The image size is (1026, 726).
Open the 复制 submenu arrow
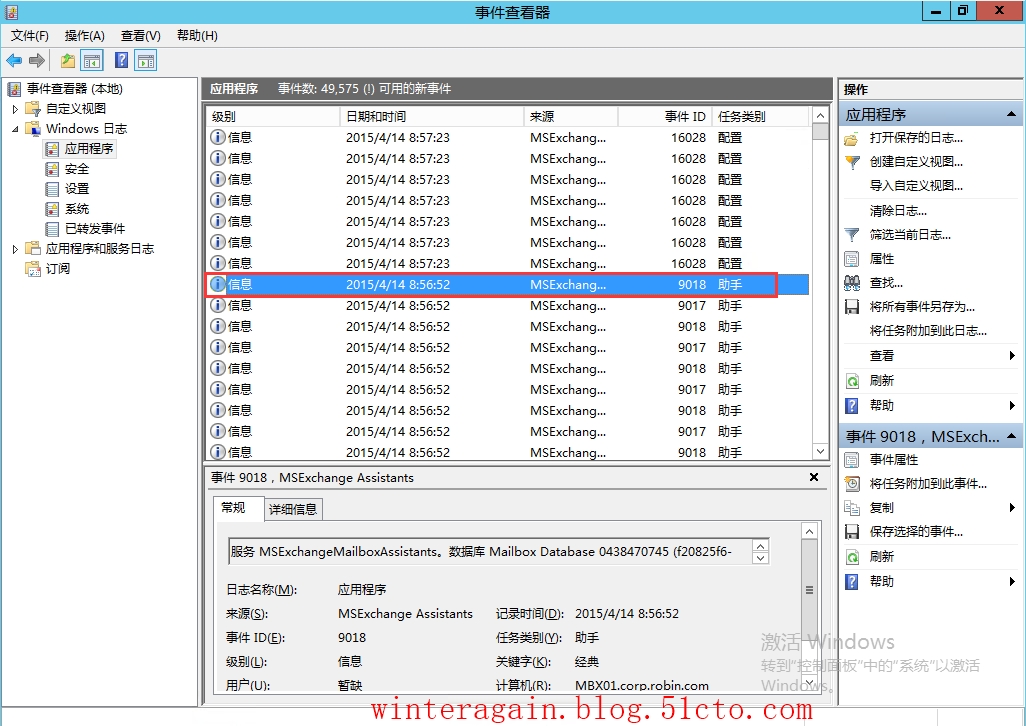point(1012,508)
